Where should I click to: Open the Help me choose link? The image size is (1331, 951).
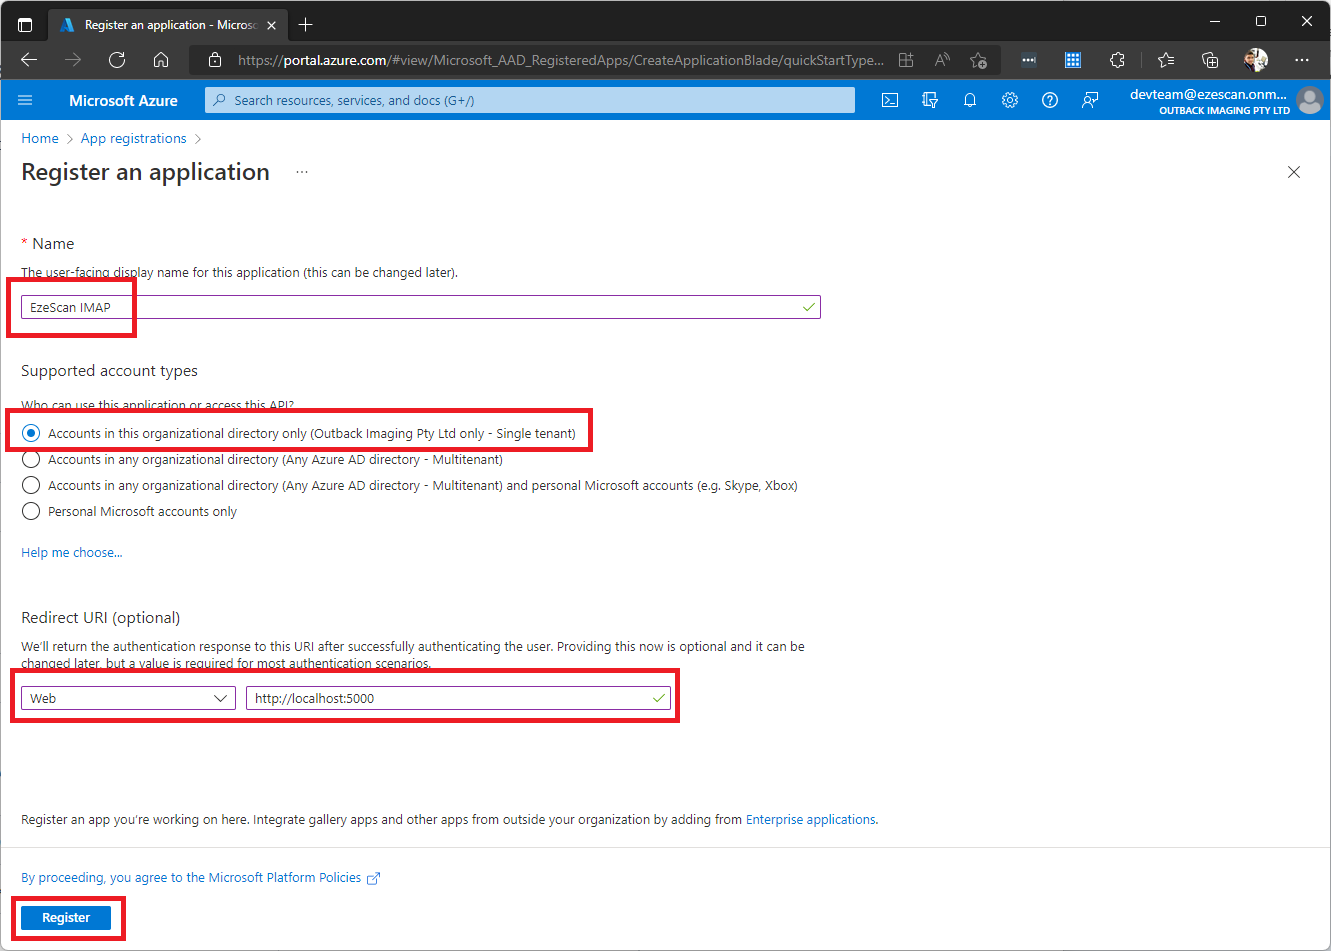(x=72, y=552)
